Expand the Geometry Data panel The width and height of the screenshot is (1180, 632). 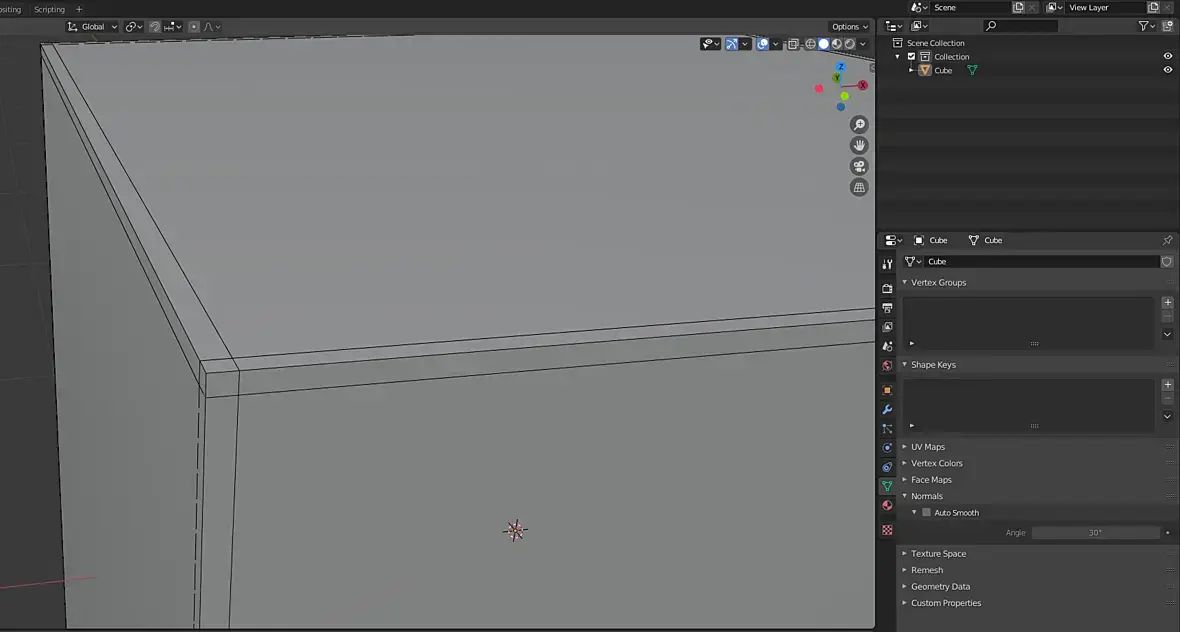click(905, 586)
